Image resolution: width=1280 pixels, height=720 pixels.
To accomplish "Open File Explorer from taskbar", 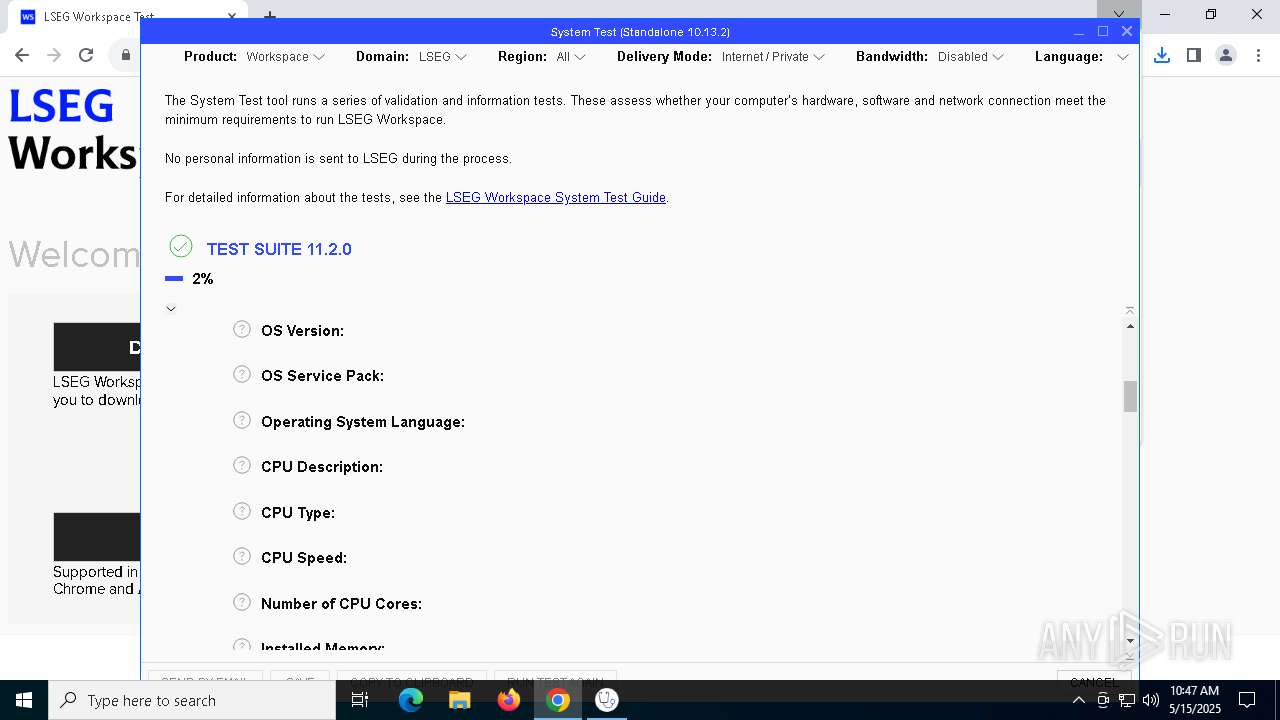I will (x=459, y=700).
